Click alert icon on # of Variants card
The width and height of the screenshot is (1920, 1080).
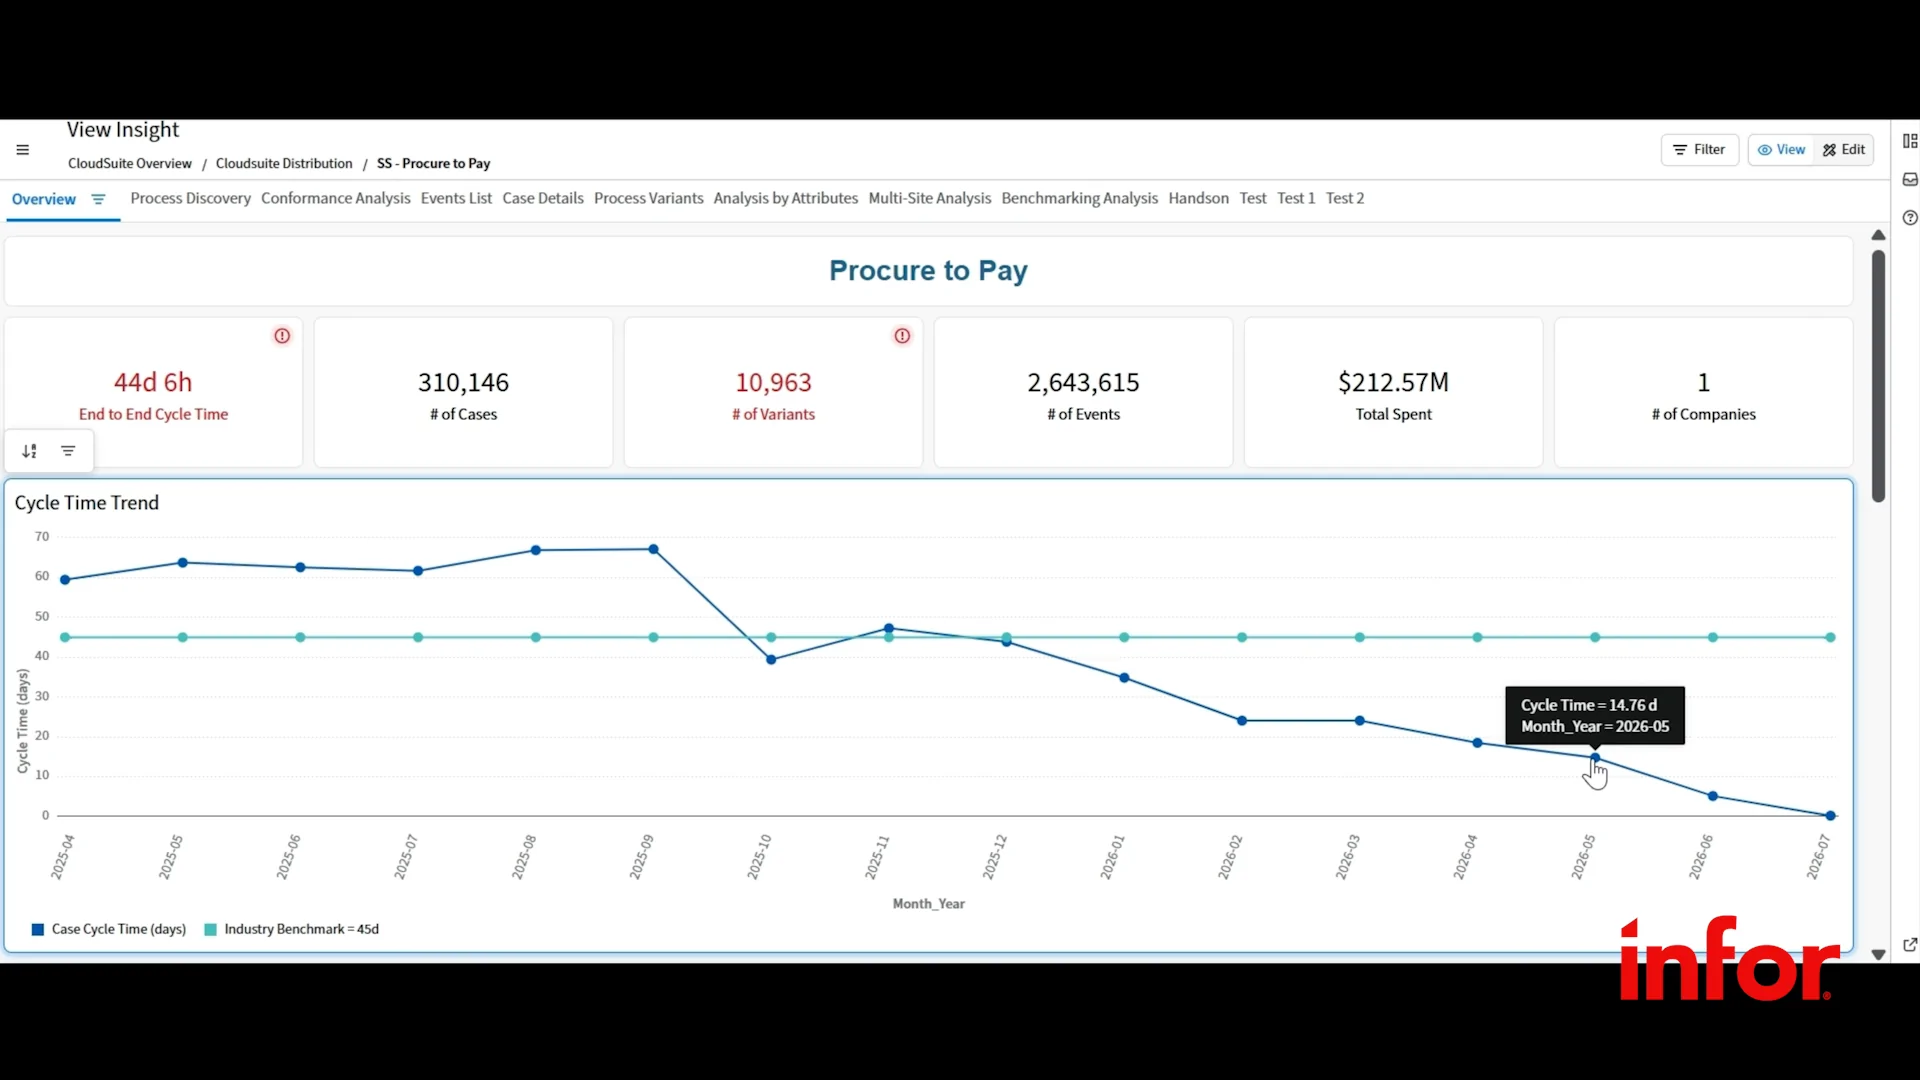tap(902, 336)
